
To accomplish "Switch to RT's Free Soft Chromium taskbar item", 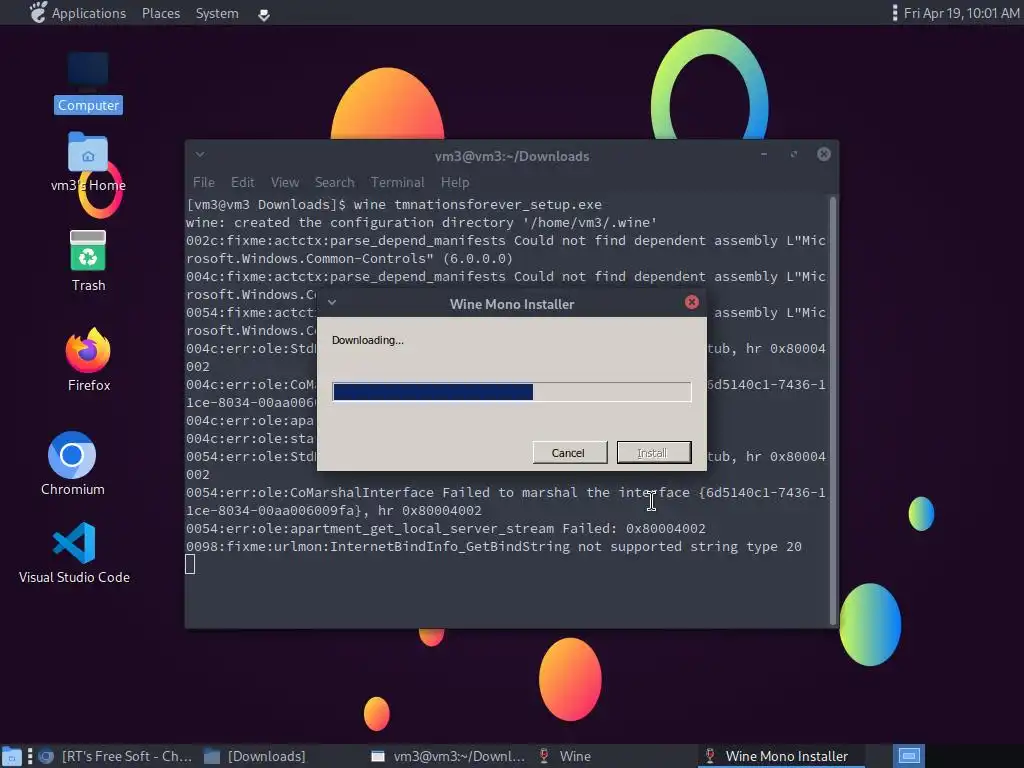I will tap(115, 756).
